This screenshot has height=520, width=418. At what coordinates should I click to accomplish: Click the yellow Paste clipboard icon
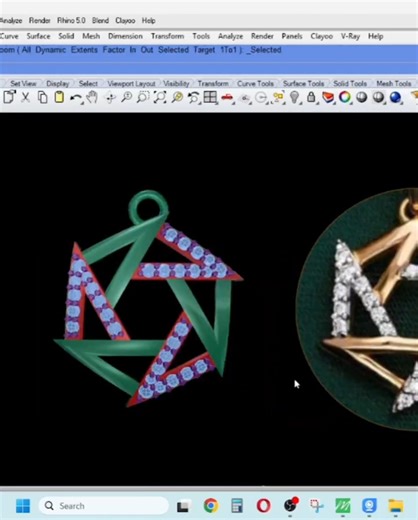[x=59, y=97]
